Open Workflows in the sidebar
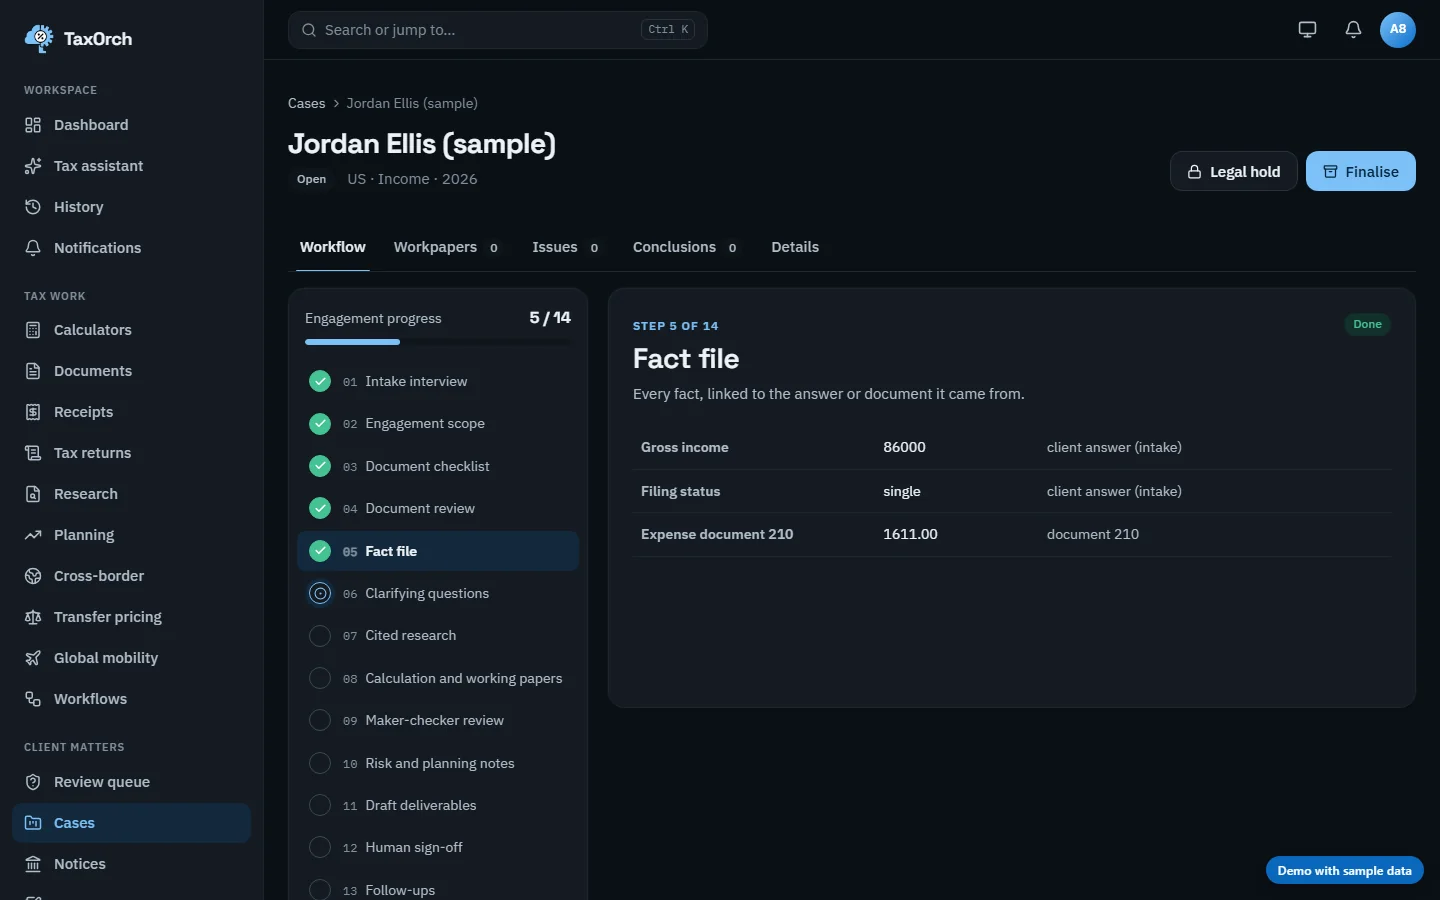Screen dimensions: 1440x900 coord(131,699)
